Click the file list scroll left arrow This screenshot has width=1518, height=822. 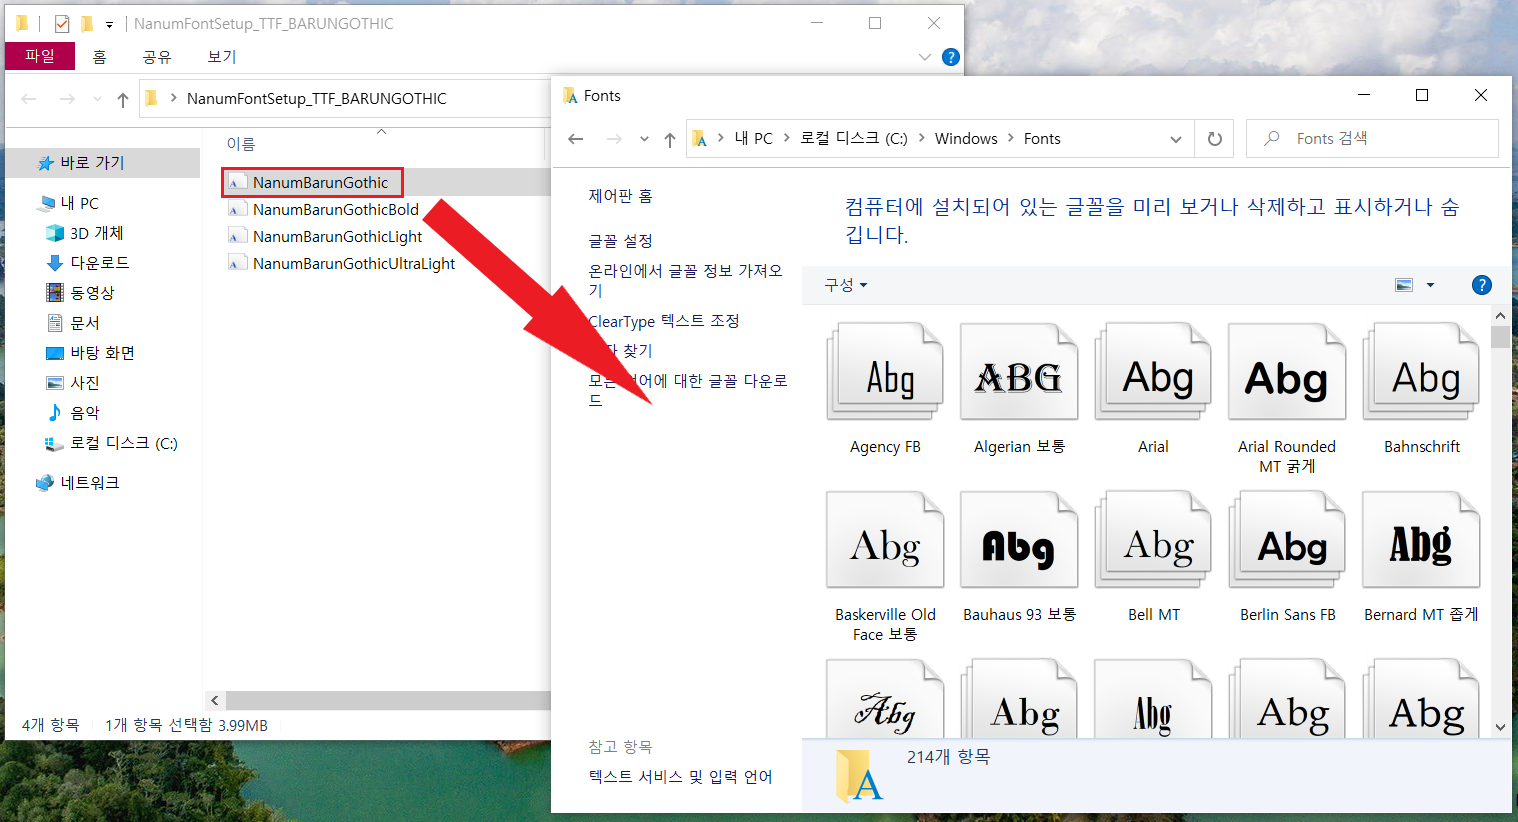click(x=215, y=700)
